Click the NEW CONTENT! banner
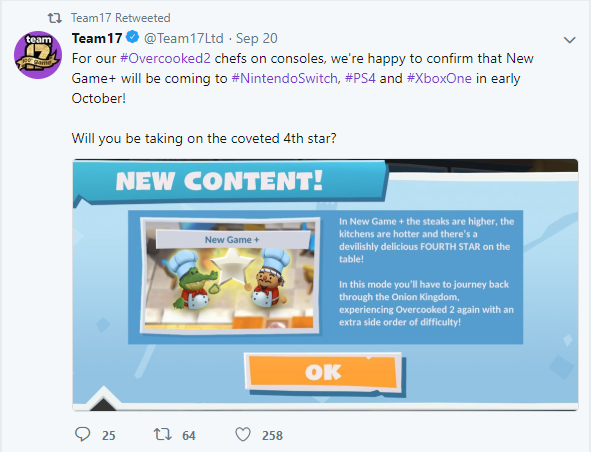Screen dimensions: 591x453 pyautogui.click(x=230, y=182)
